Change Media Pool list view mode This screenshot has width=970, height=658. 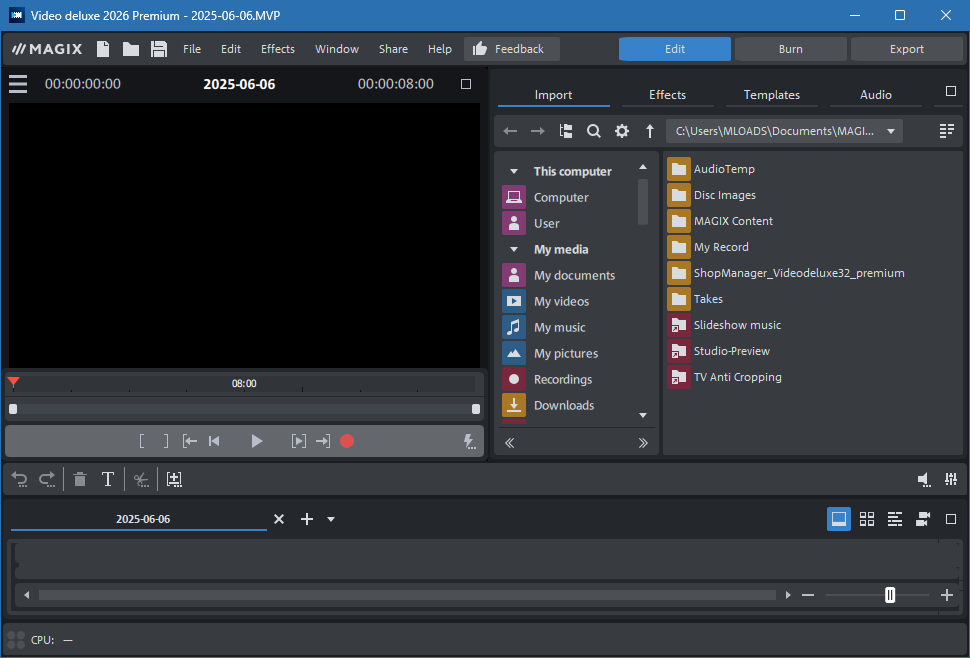[x=946, y=131]
